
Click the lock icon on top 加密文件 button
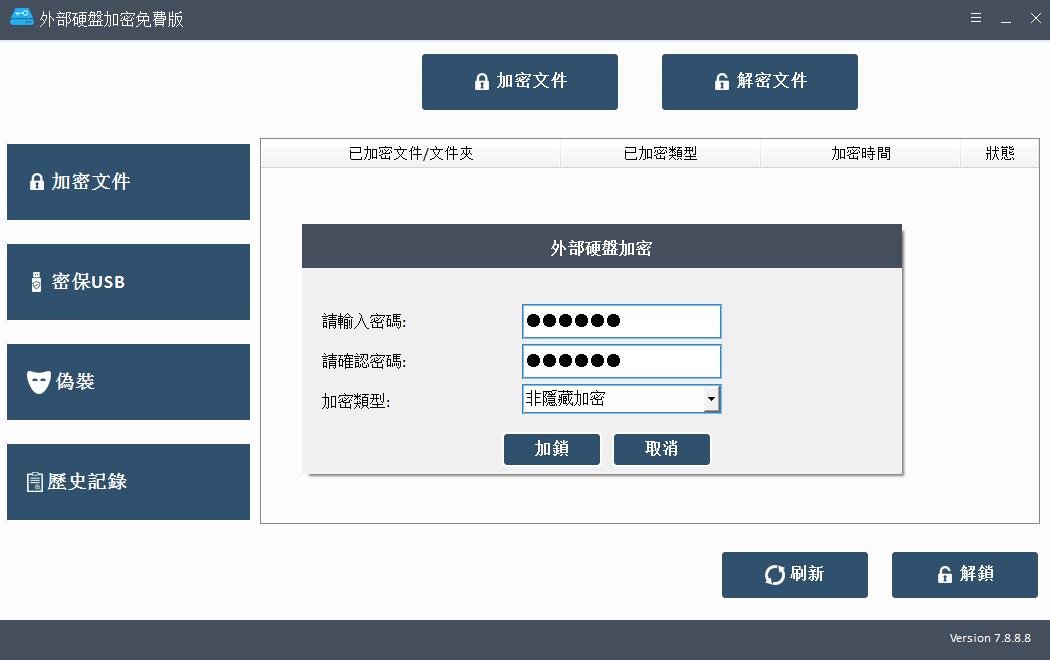pyautogui.click(x=481, y=82)
